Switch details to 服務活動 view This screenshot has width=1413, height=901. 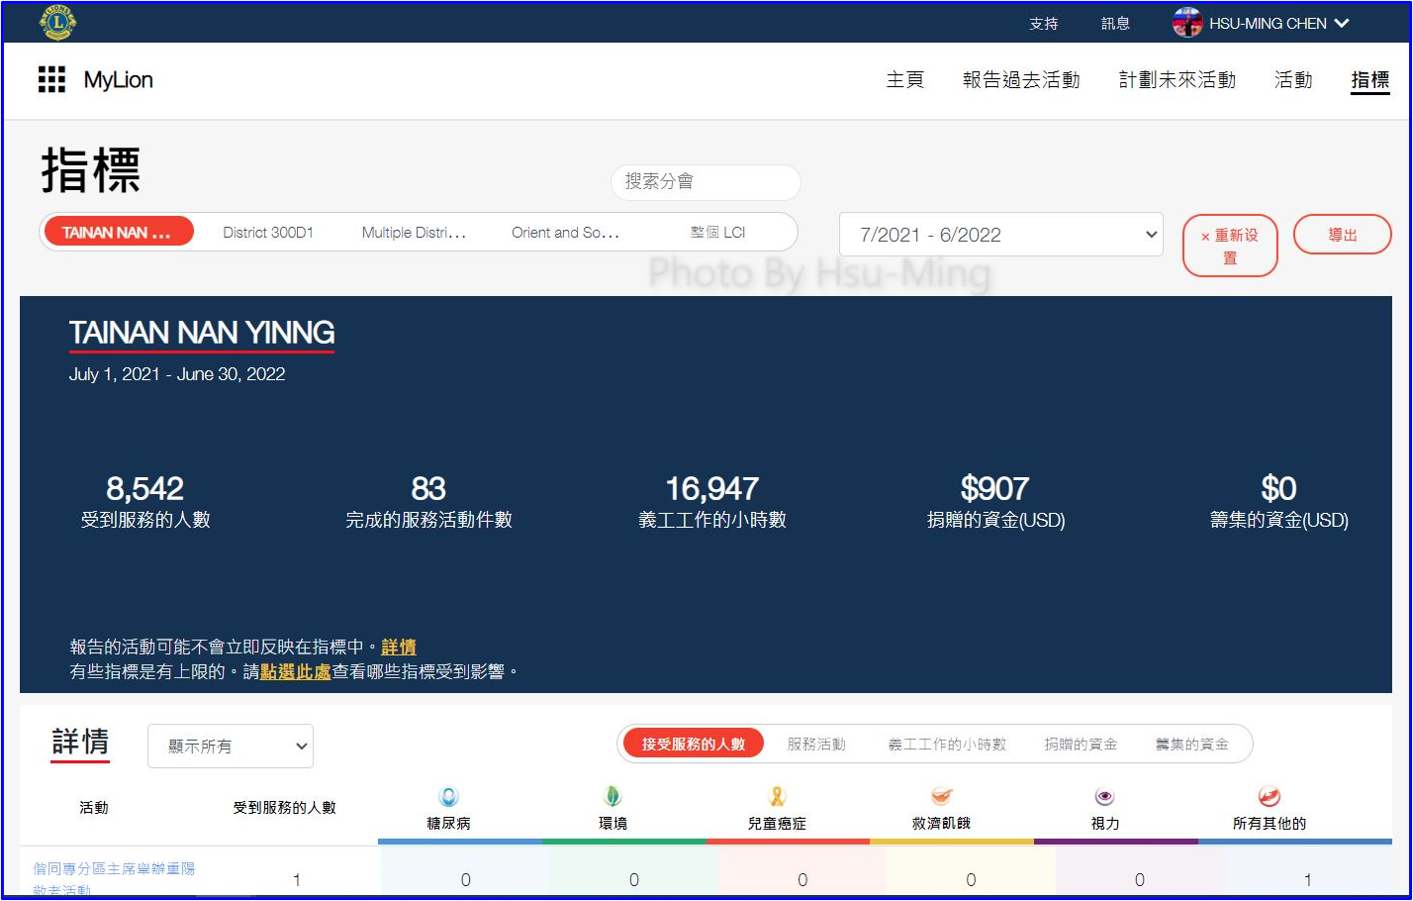pos(816,744)
